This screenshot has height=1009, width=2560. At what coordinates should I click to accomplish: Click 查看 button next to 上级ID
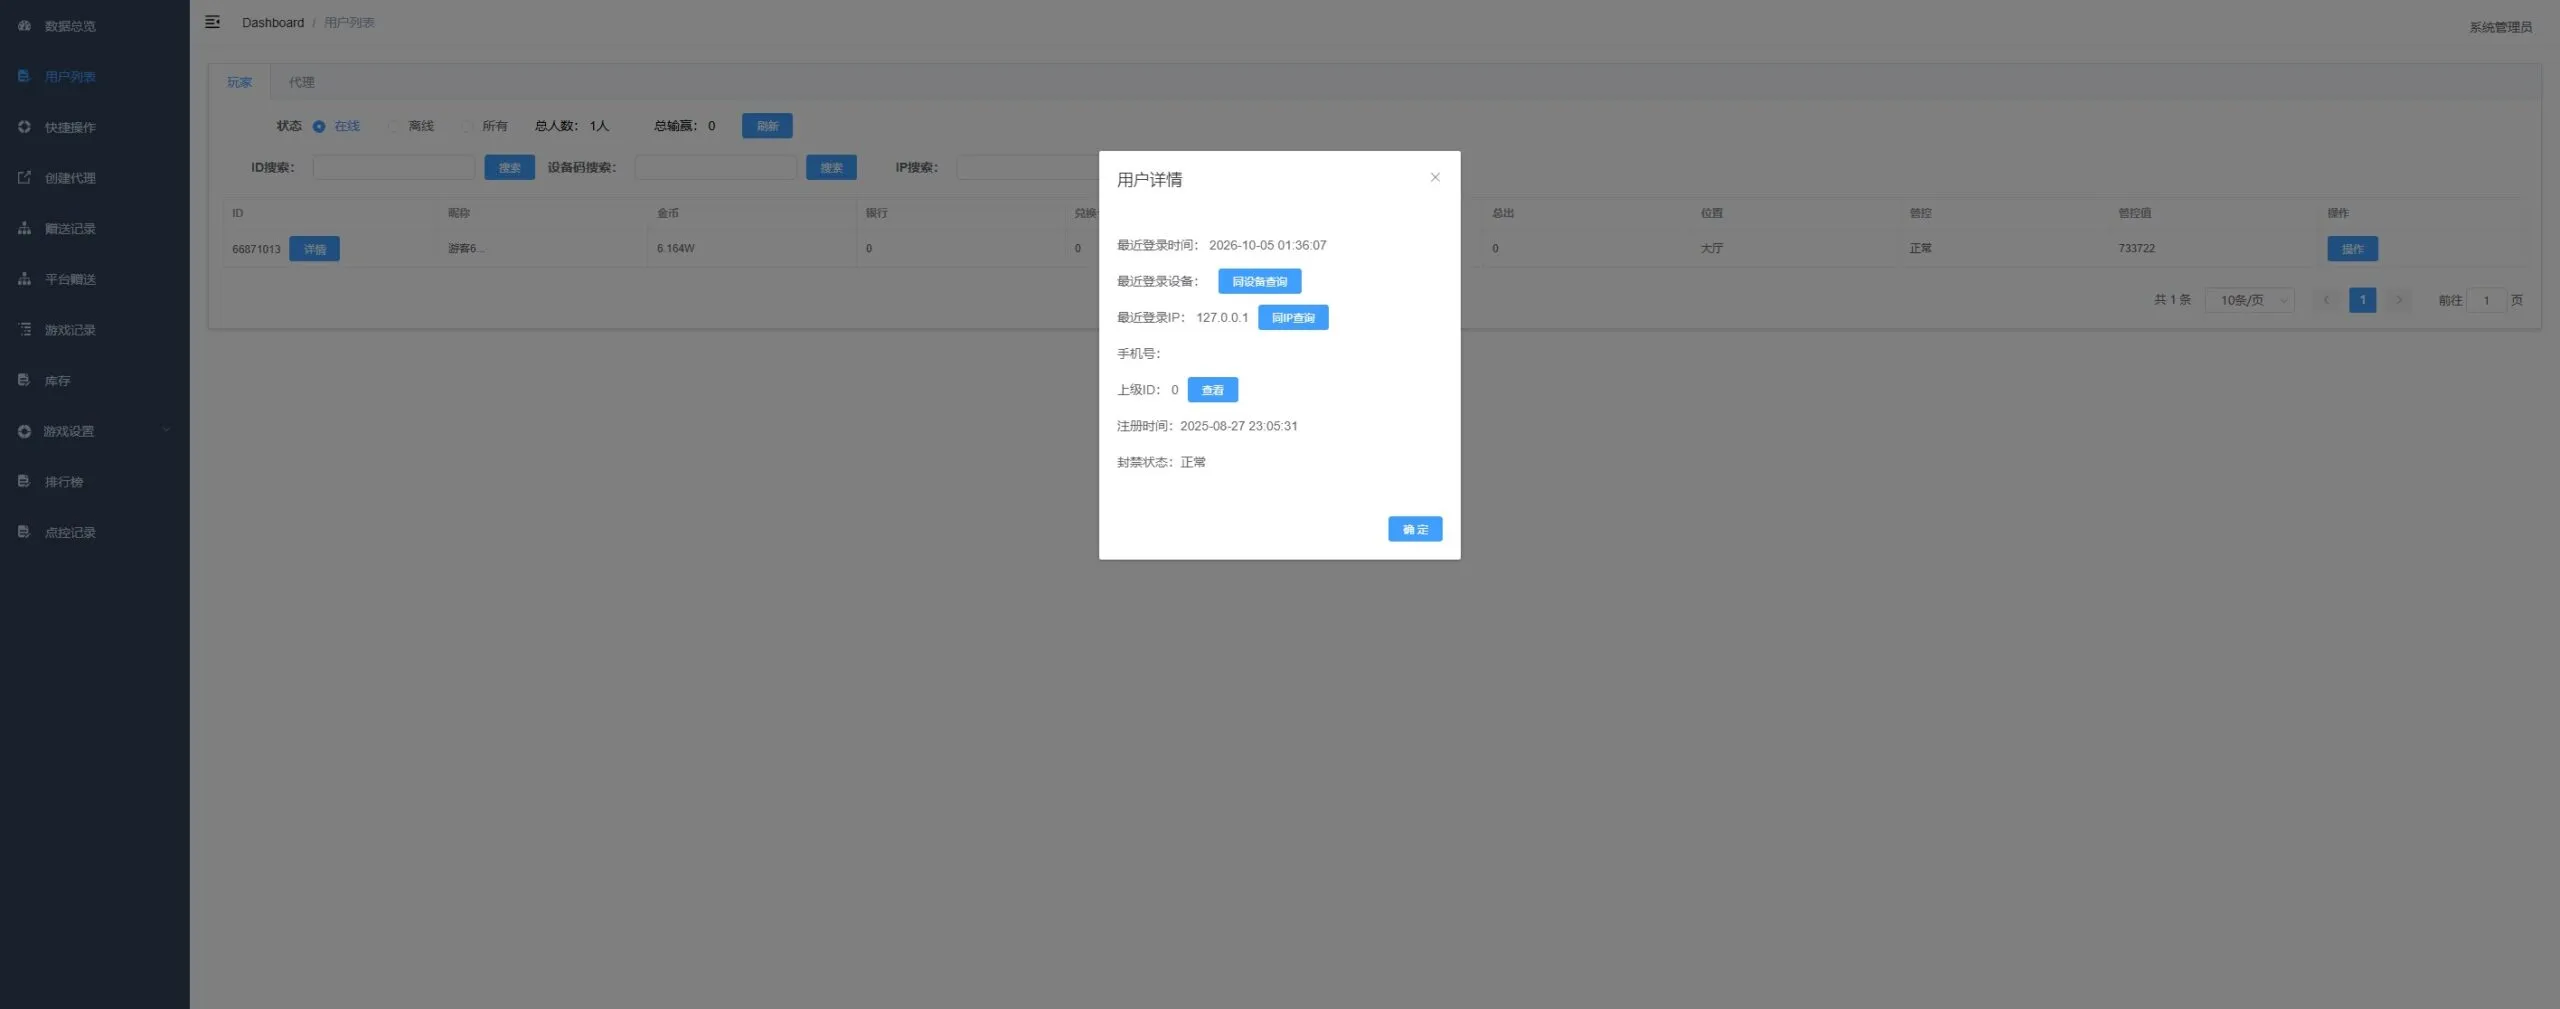click(x=1212, y=390)
